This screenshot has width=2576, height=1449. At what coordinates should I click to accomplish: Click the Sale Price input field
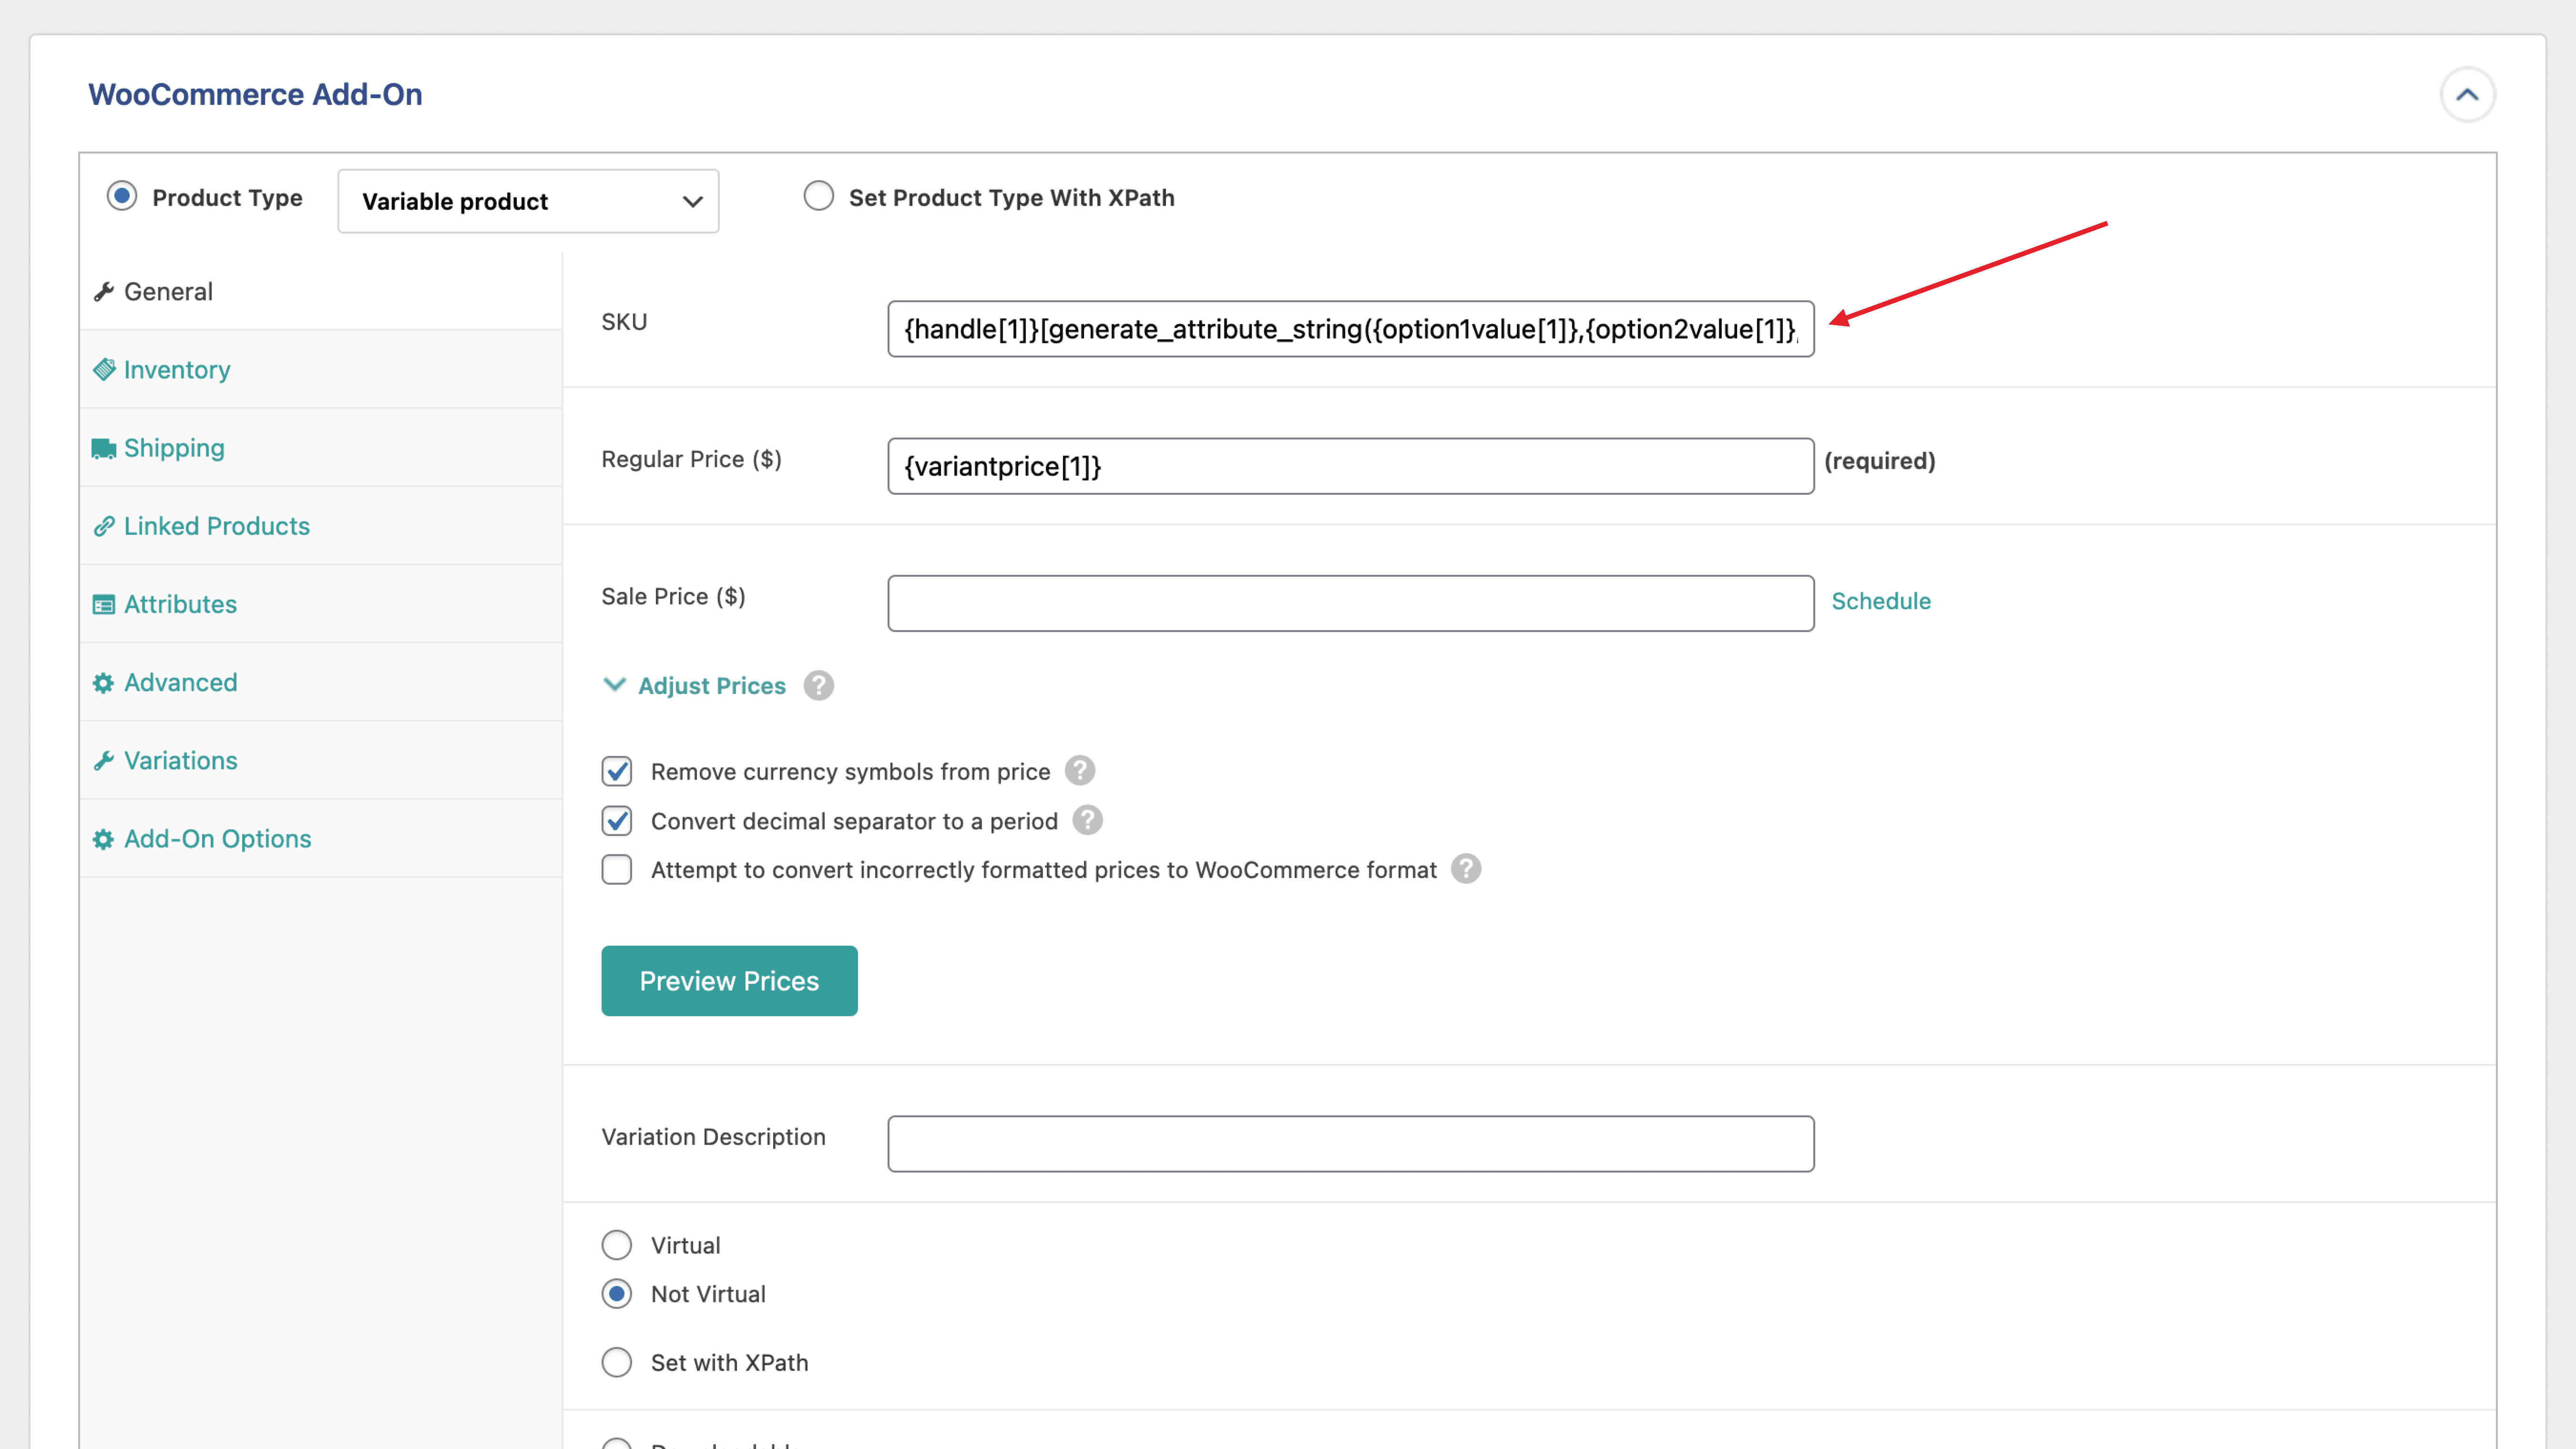click(x=1350, y=603)
